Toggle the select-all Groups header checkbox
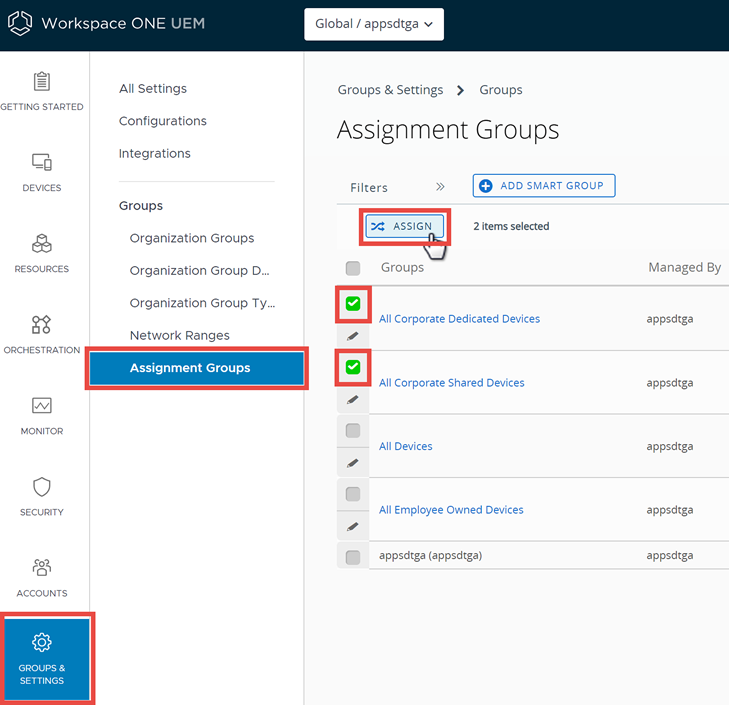This screenshot has height=705, width=729. 353,268
